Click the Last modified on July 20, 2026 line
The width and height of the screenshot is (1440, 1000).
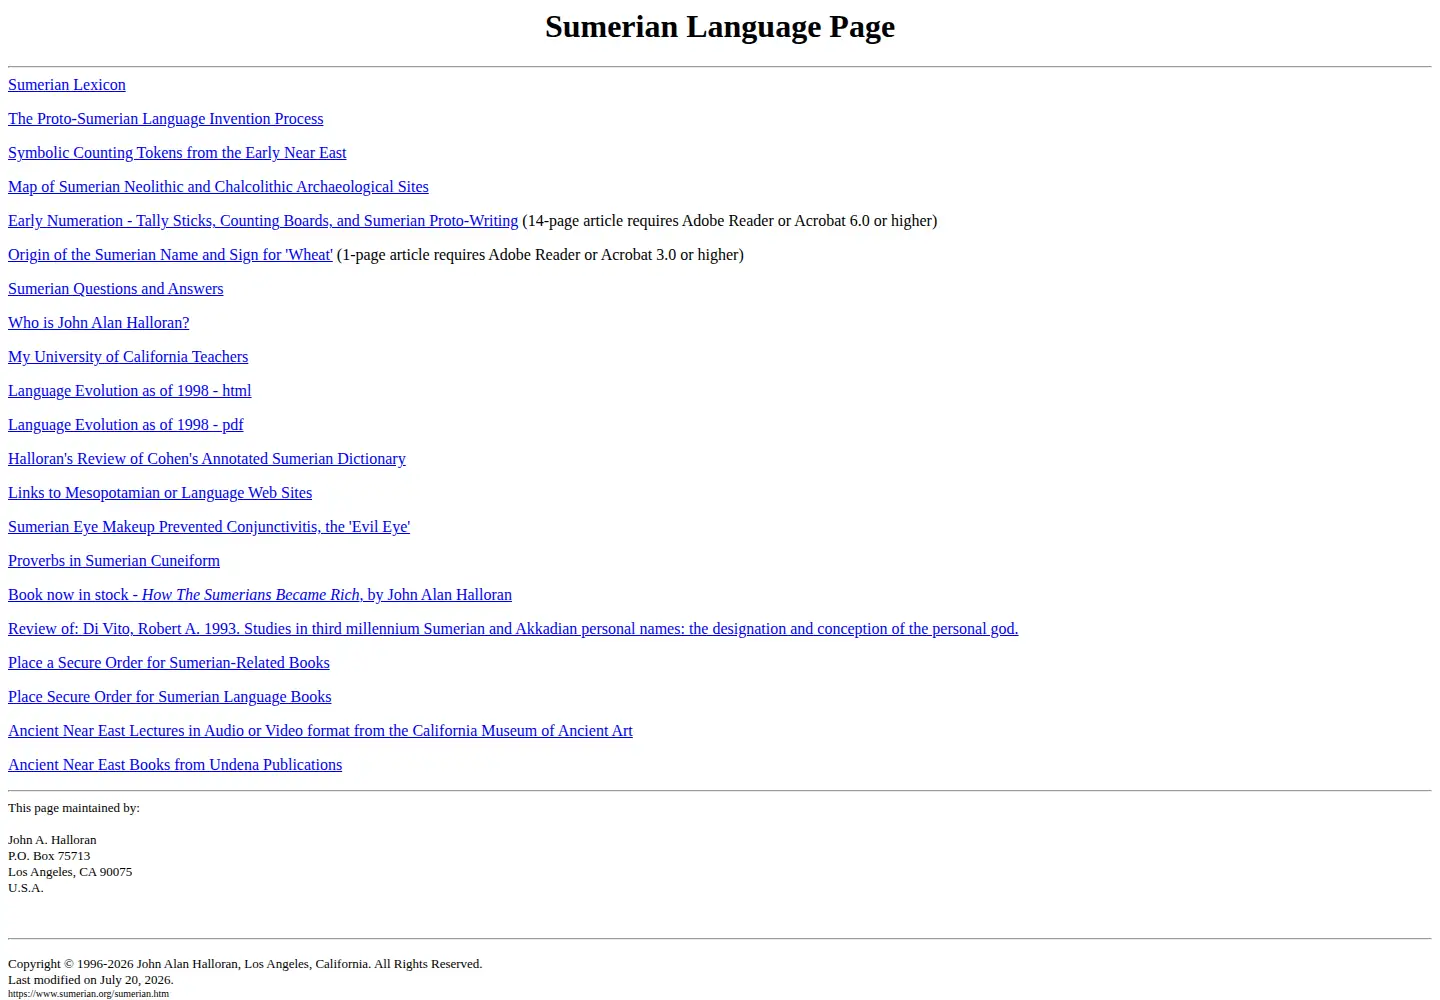point(91,980)
